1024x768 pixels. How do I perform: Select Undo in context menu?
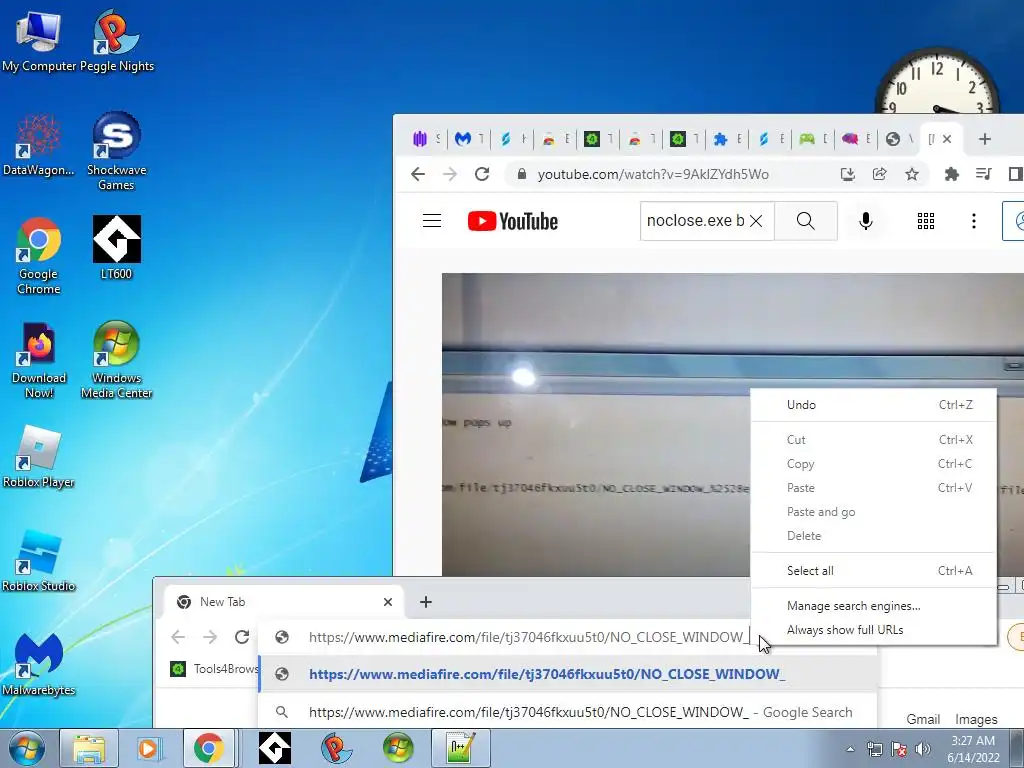(874, 405)
